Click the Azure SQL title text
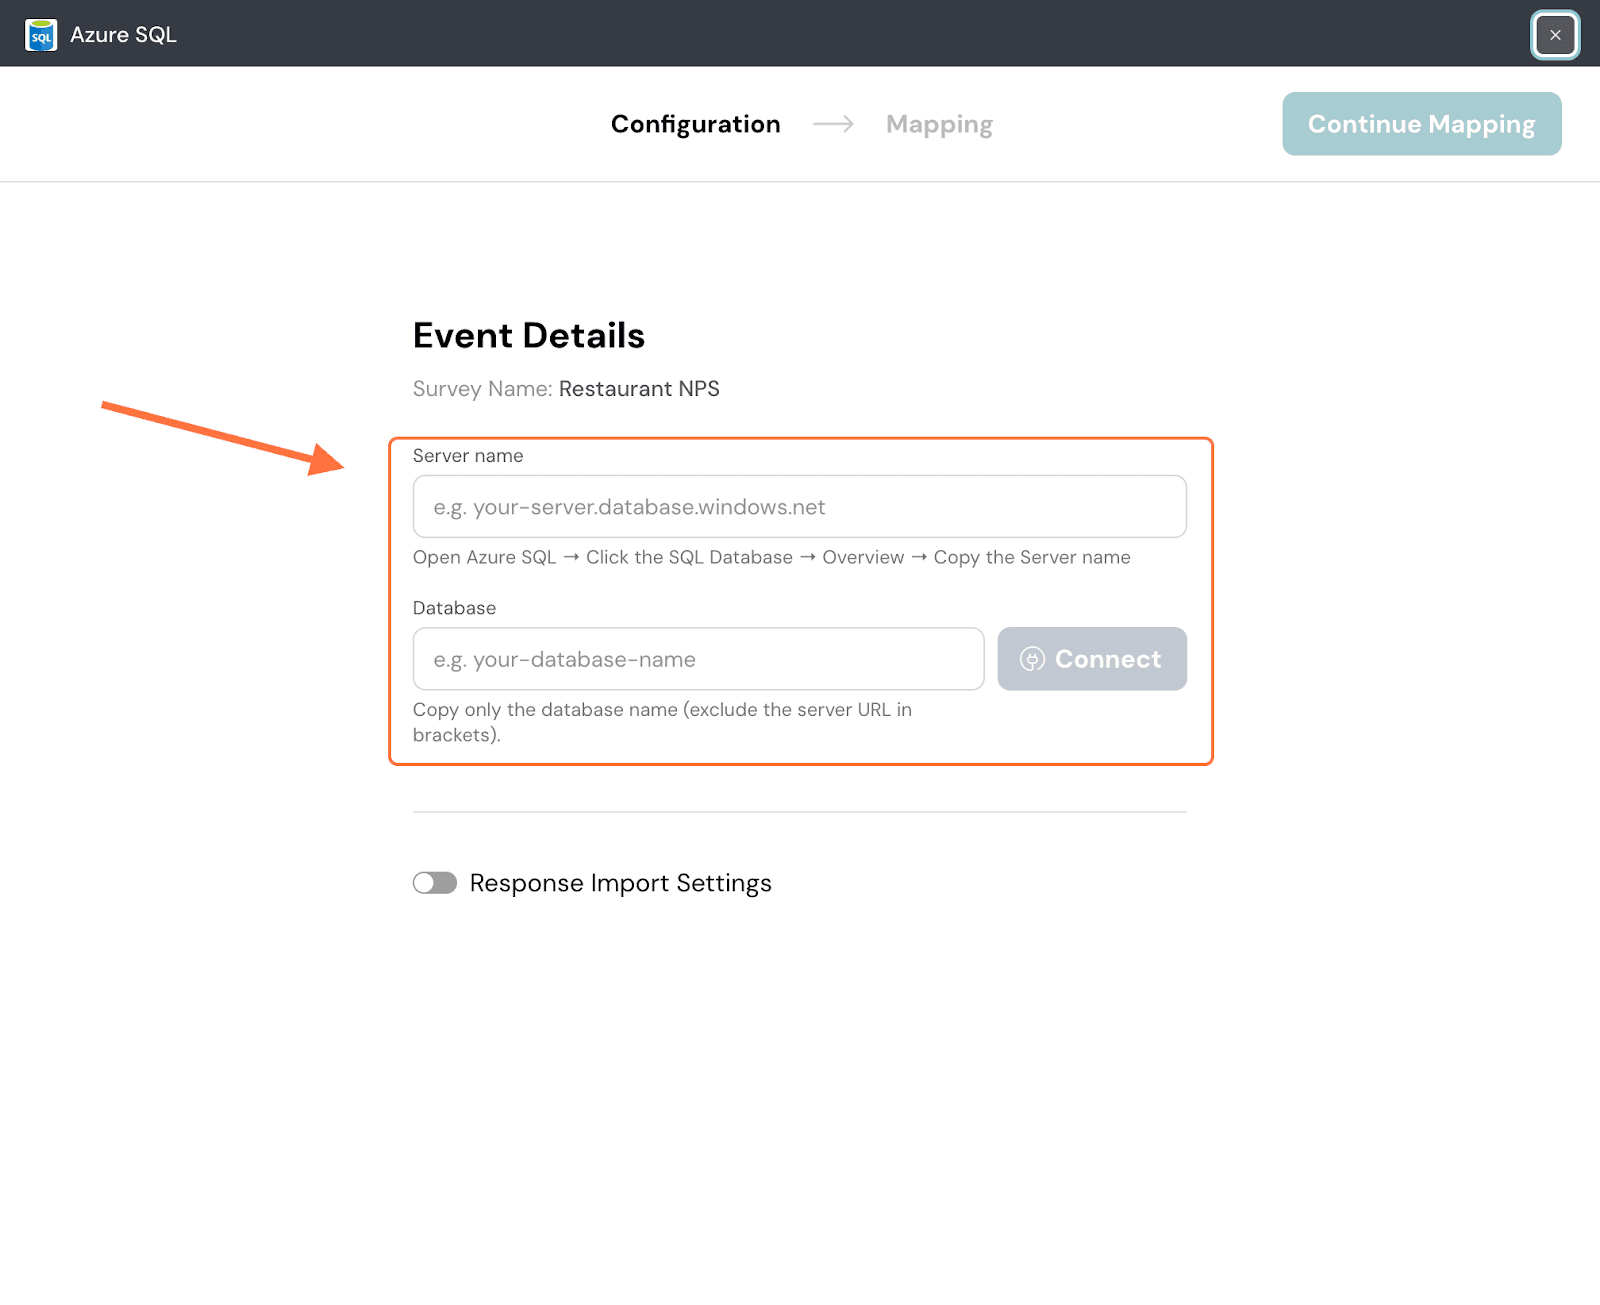The image size is (1600, 1305). coord(123,35)
